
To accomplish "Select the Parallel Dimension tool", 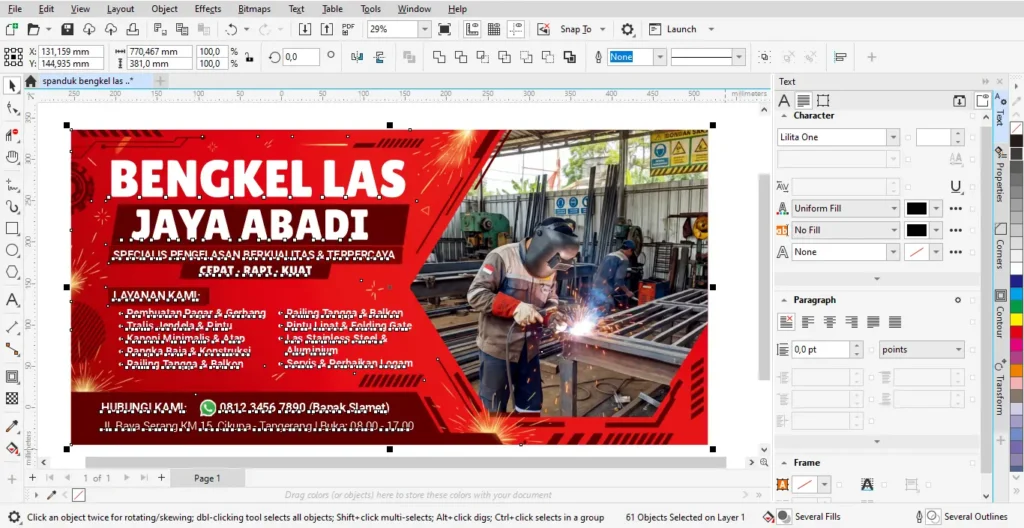I will 12,327.
